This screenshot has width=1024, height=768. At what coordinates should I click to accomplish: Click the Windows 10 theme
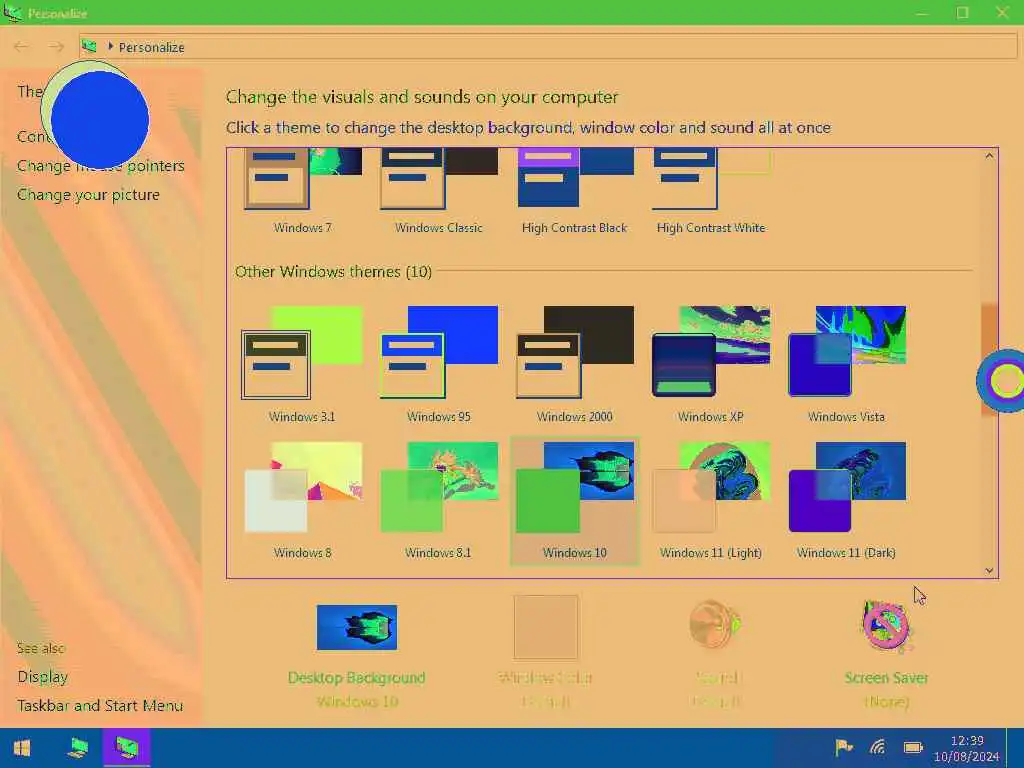[575, 501]
